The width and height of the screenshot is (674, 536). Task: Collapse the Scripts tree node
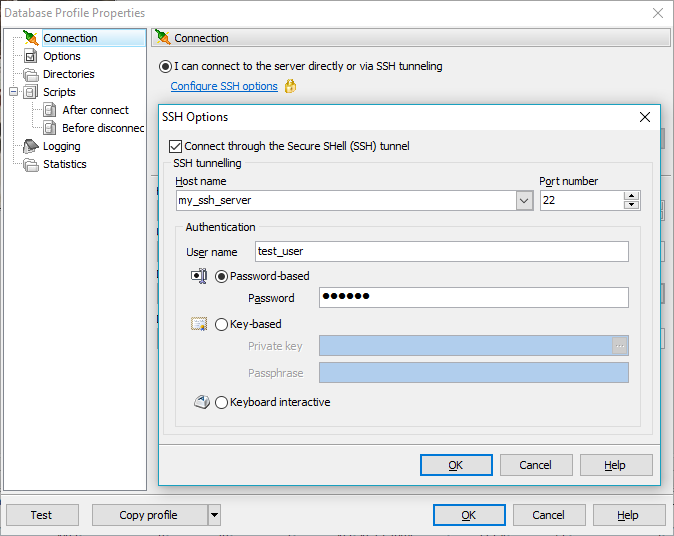(x=13, y=92)
